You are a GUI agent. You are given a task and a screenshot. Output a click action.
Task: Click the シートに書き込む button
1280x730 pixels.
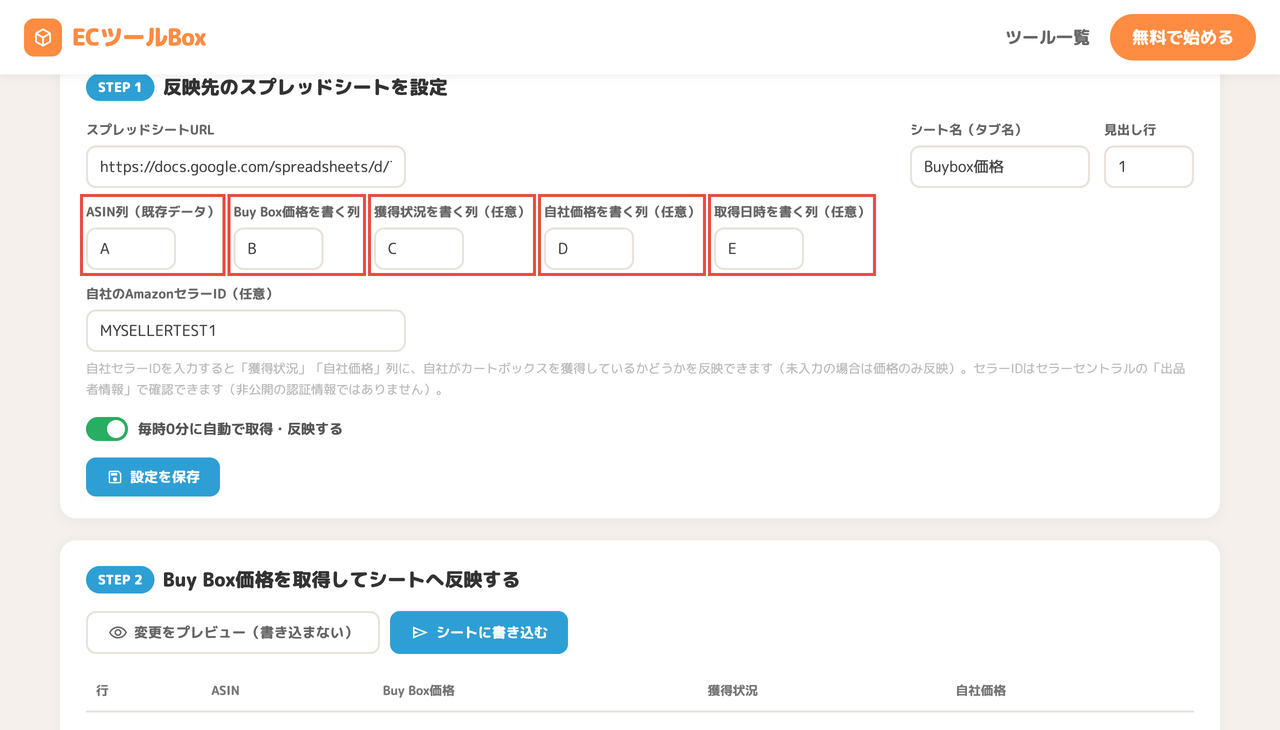(x=479, y=633)
